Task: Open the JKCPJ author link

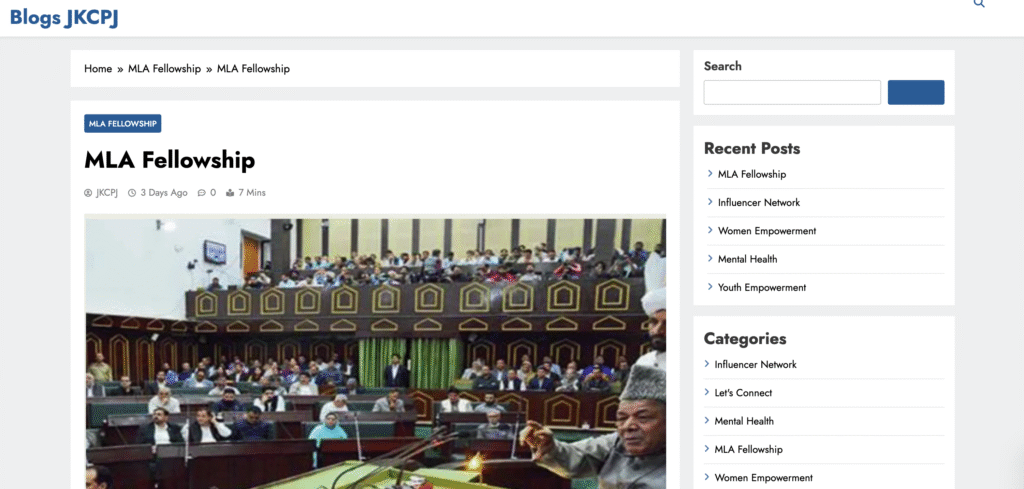Action: pyautogui.click(x=107, y=193)
